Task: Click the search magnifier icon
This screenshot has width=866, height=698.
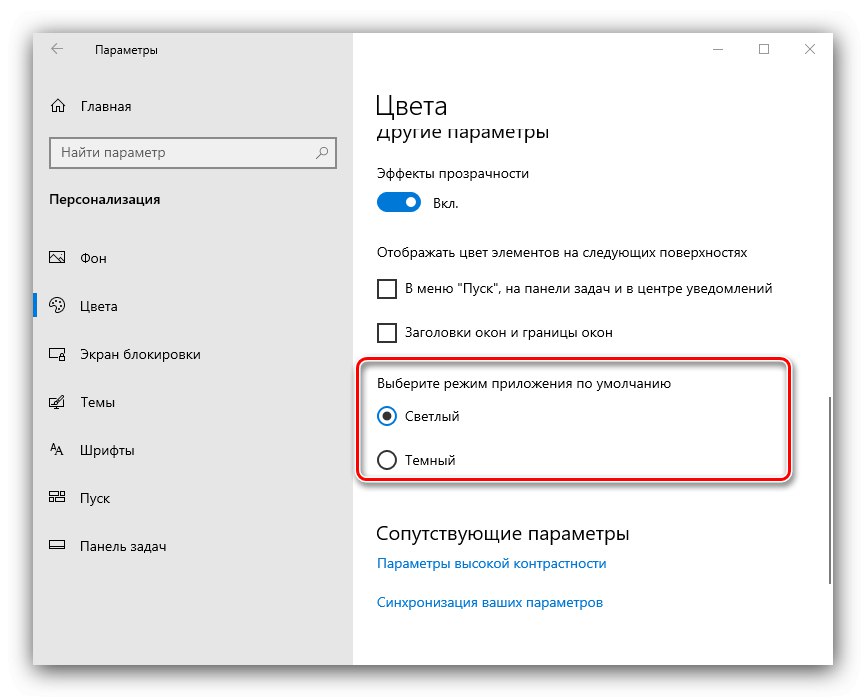Action: pyautogui.click(x=322, y=153)
